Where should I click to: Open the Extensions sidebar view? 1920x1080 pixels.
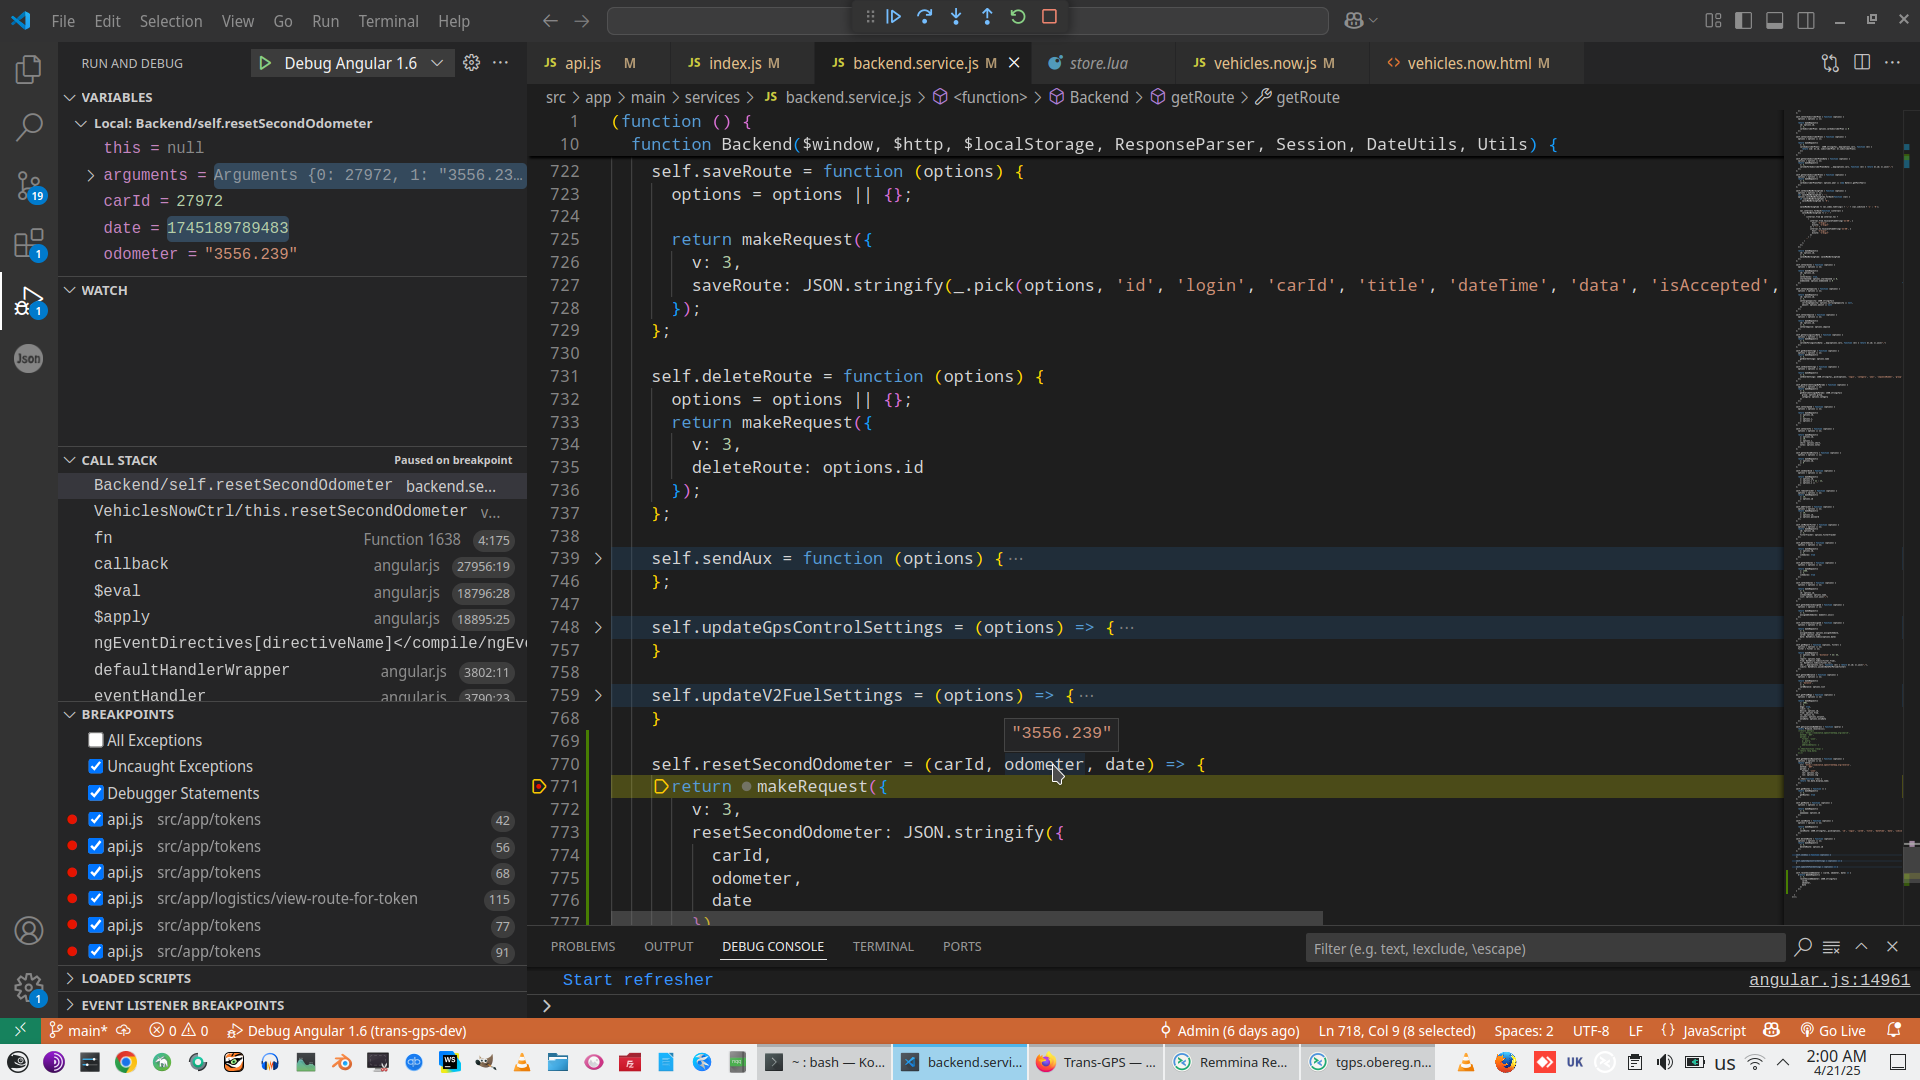pos(29,243)
